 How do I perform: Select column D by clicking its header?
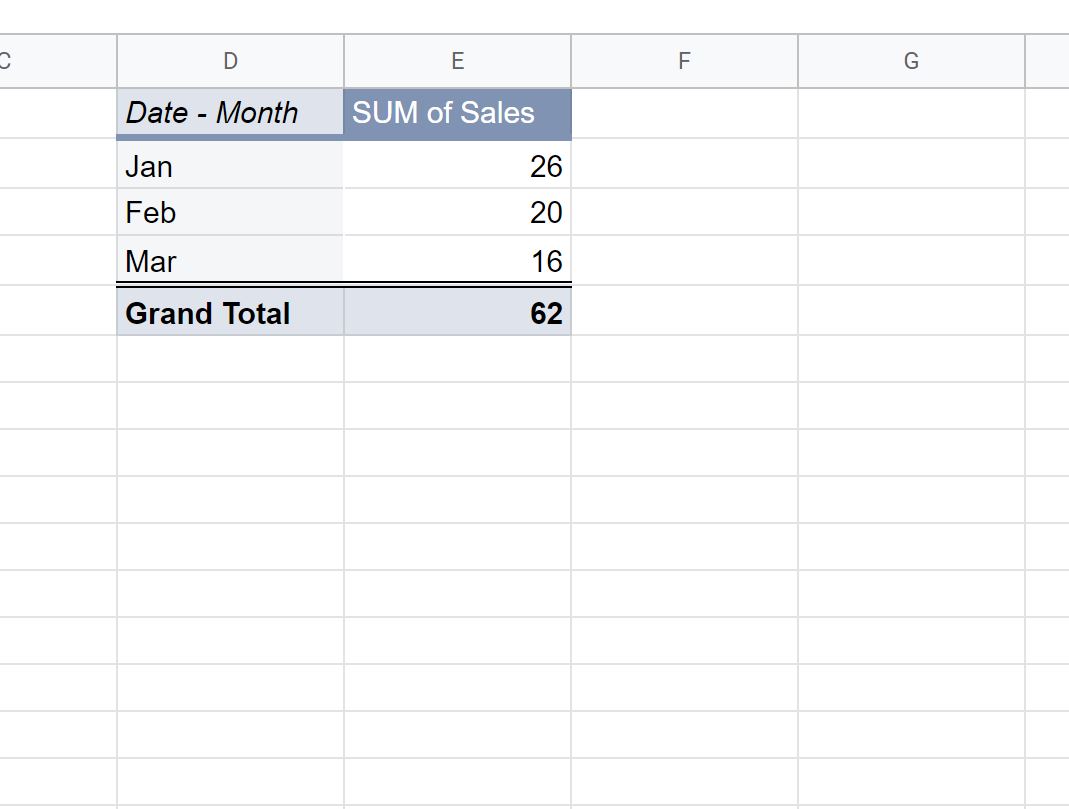click(229, 60)
